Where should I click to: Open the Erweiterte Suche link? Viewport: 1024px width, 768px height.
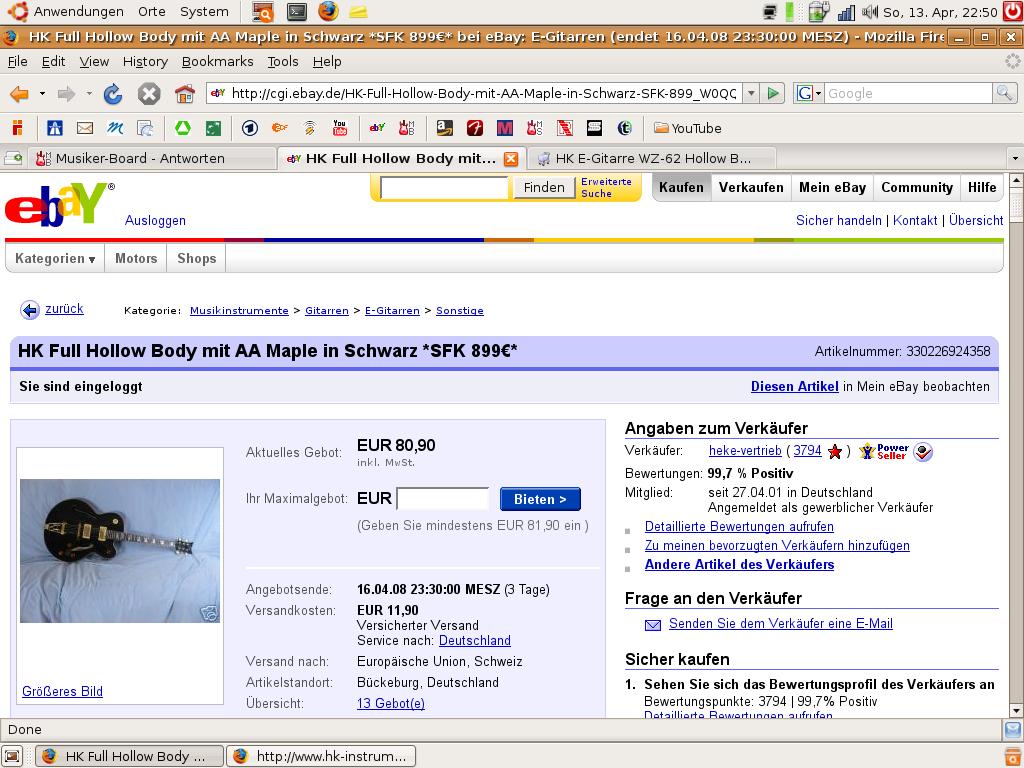[606, 187]
